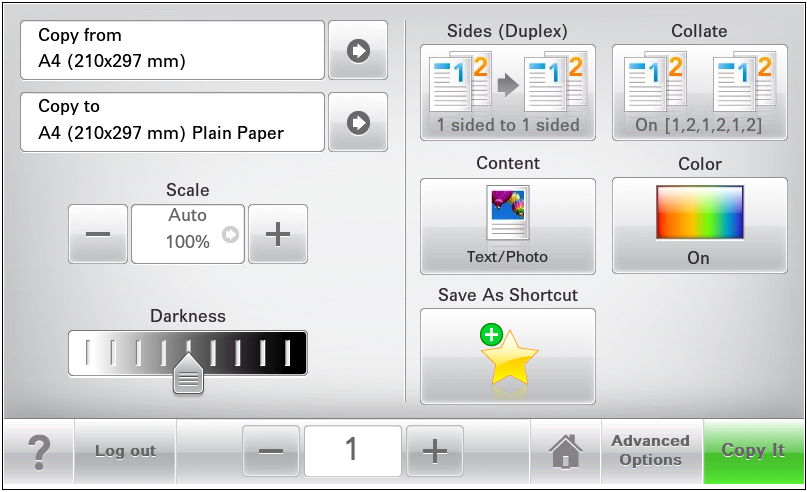Increase scale with the plus button
Image resolution: width=807 pixels, height=492 pixels.
point(277,234)
